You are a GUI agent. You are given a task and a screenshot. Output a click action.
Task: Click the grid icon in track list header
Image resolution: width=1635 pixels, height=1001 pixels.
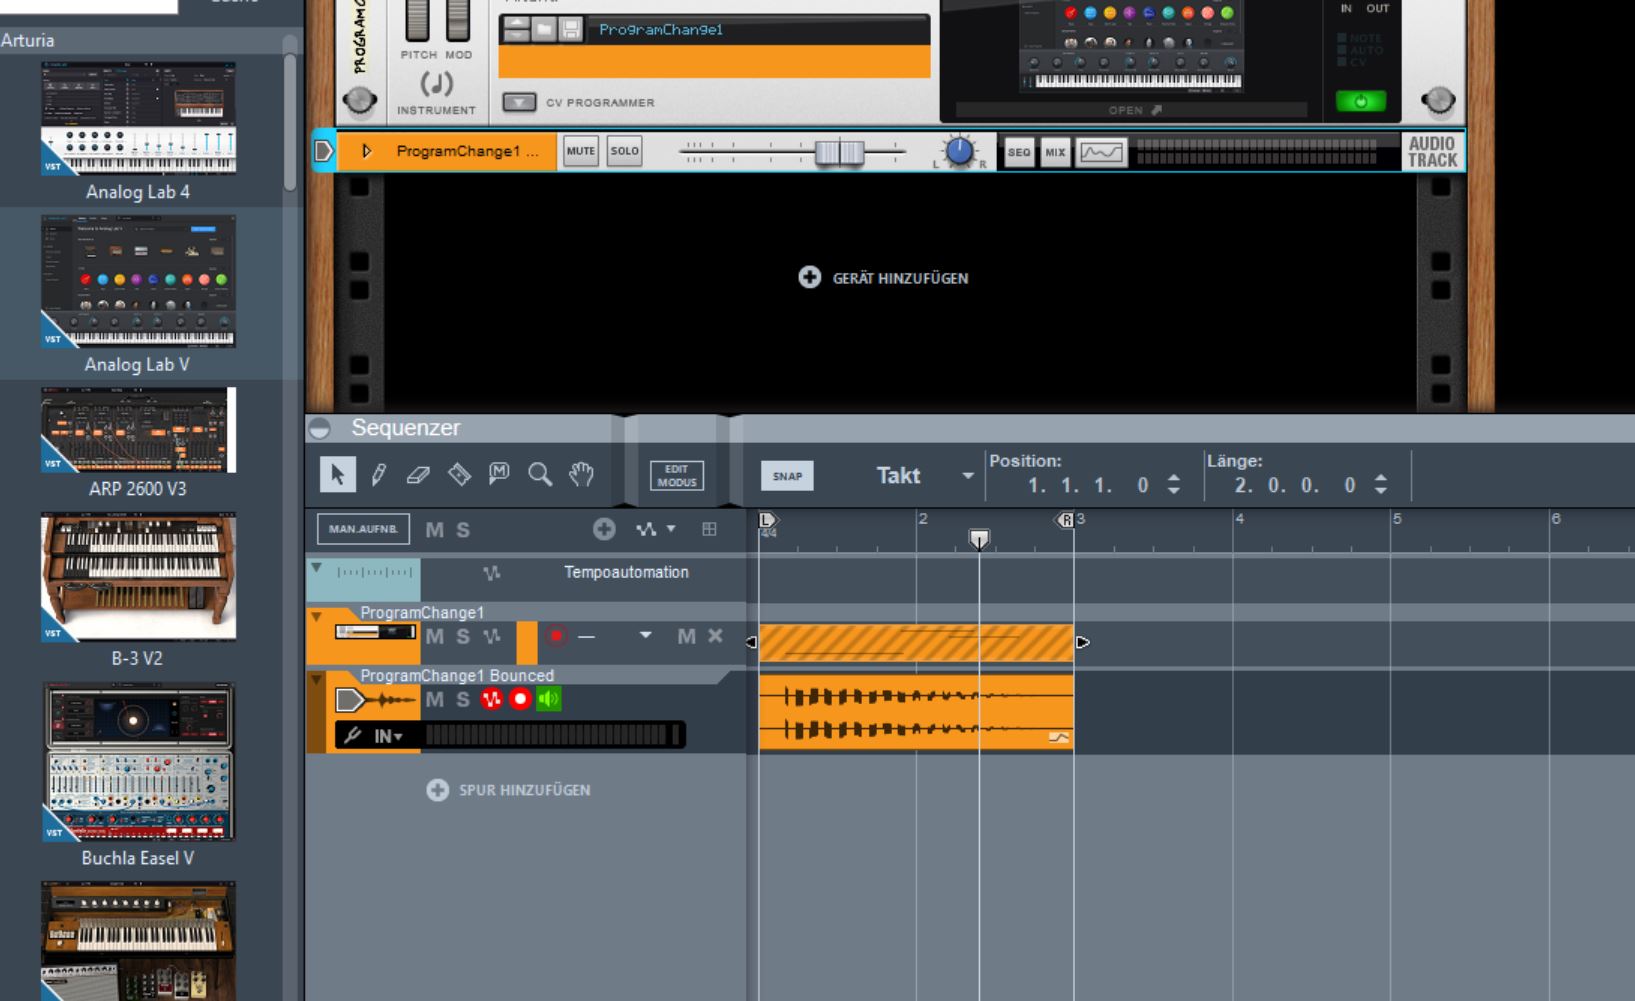coord(709,529)
